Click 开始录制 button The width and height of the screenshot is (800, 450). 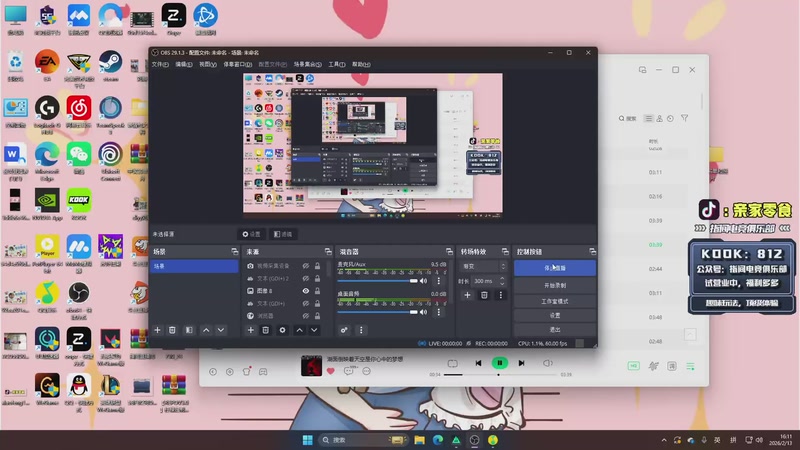point(555,285)
